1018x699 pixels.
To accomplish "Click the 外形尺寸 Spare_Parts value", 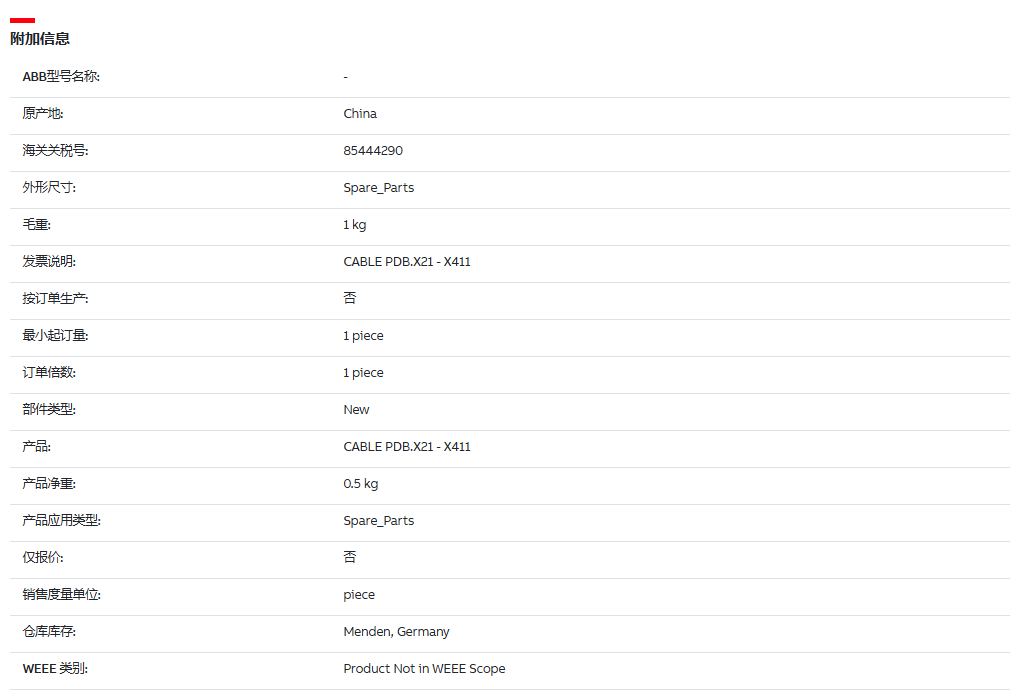I will 379,188.
